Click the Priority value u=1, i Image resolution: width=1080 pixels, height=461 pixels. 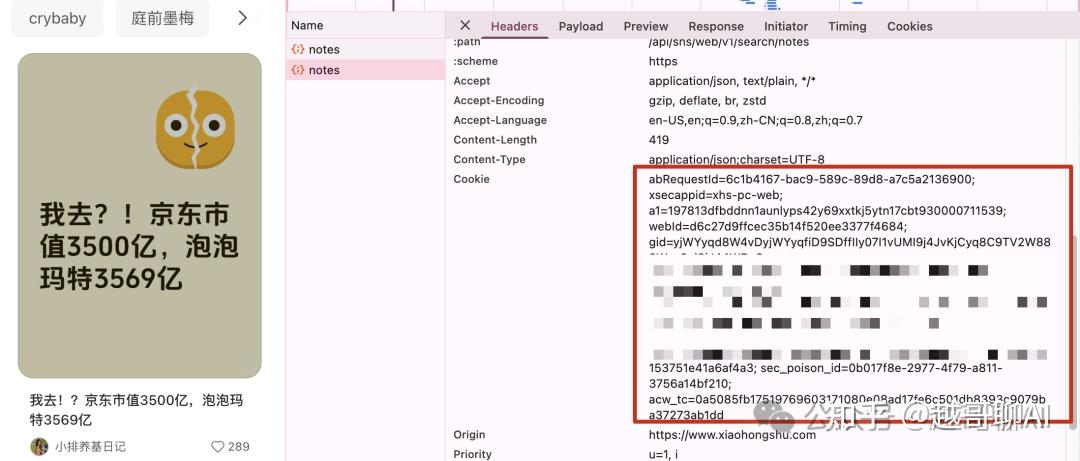(663, 454)
